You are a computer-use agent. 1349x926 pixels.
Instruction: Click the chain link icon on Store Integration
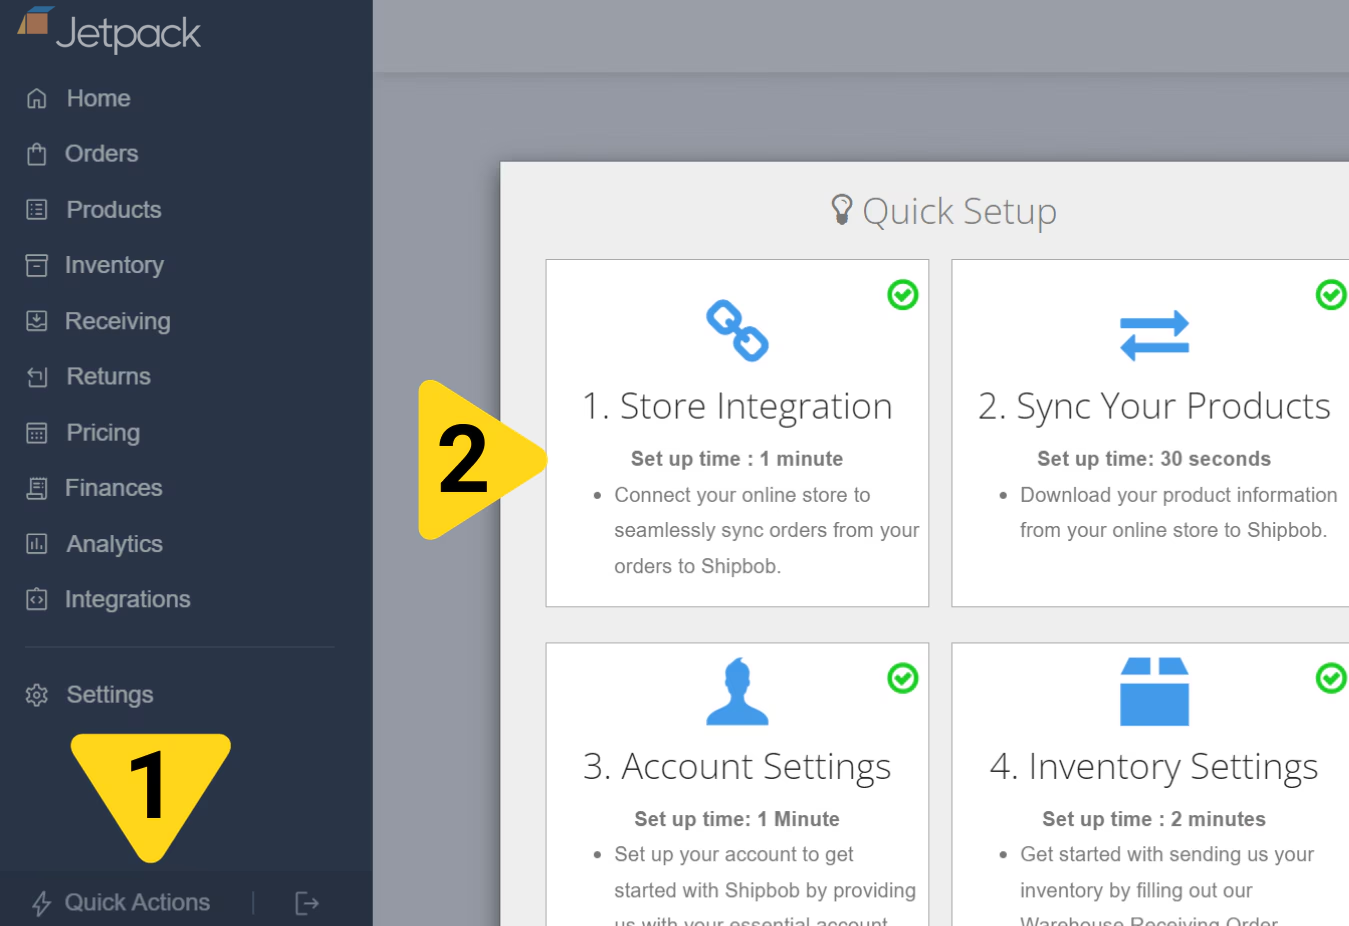click(x=737, y=331)
